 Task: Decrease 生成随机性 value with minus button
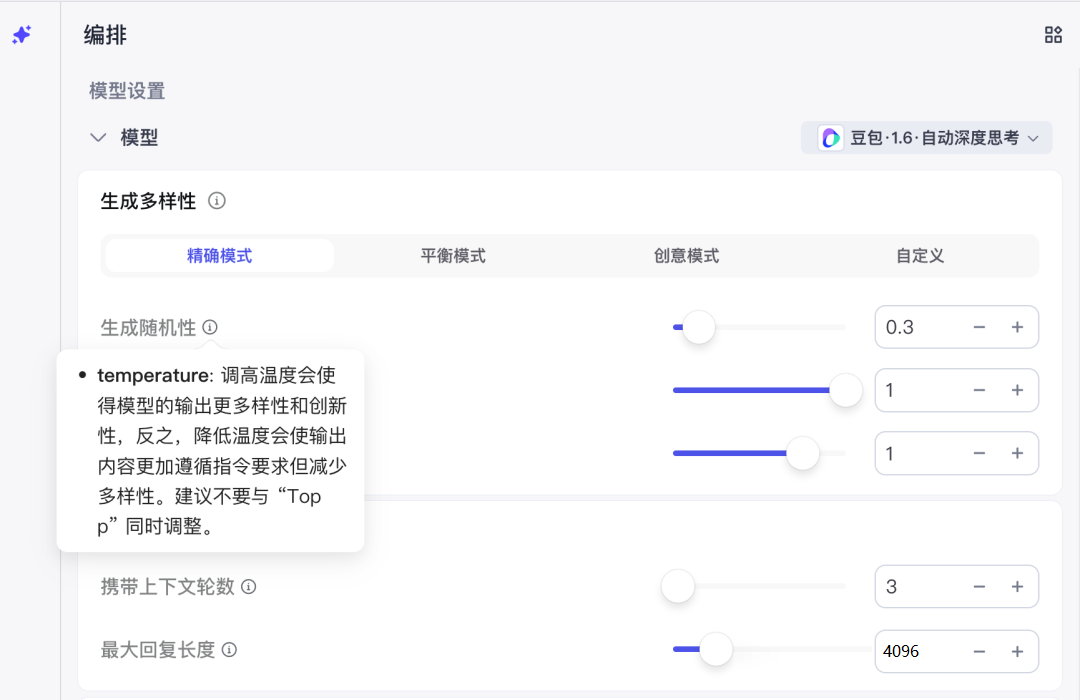click(979, 327)
